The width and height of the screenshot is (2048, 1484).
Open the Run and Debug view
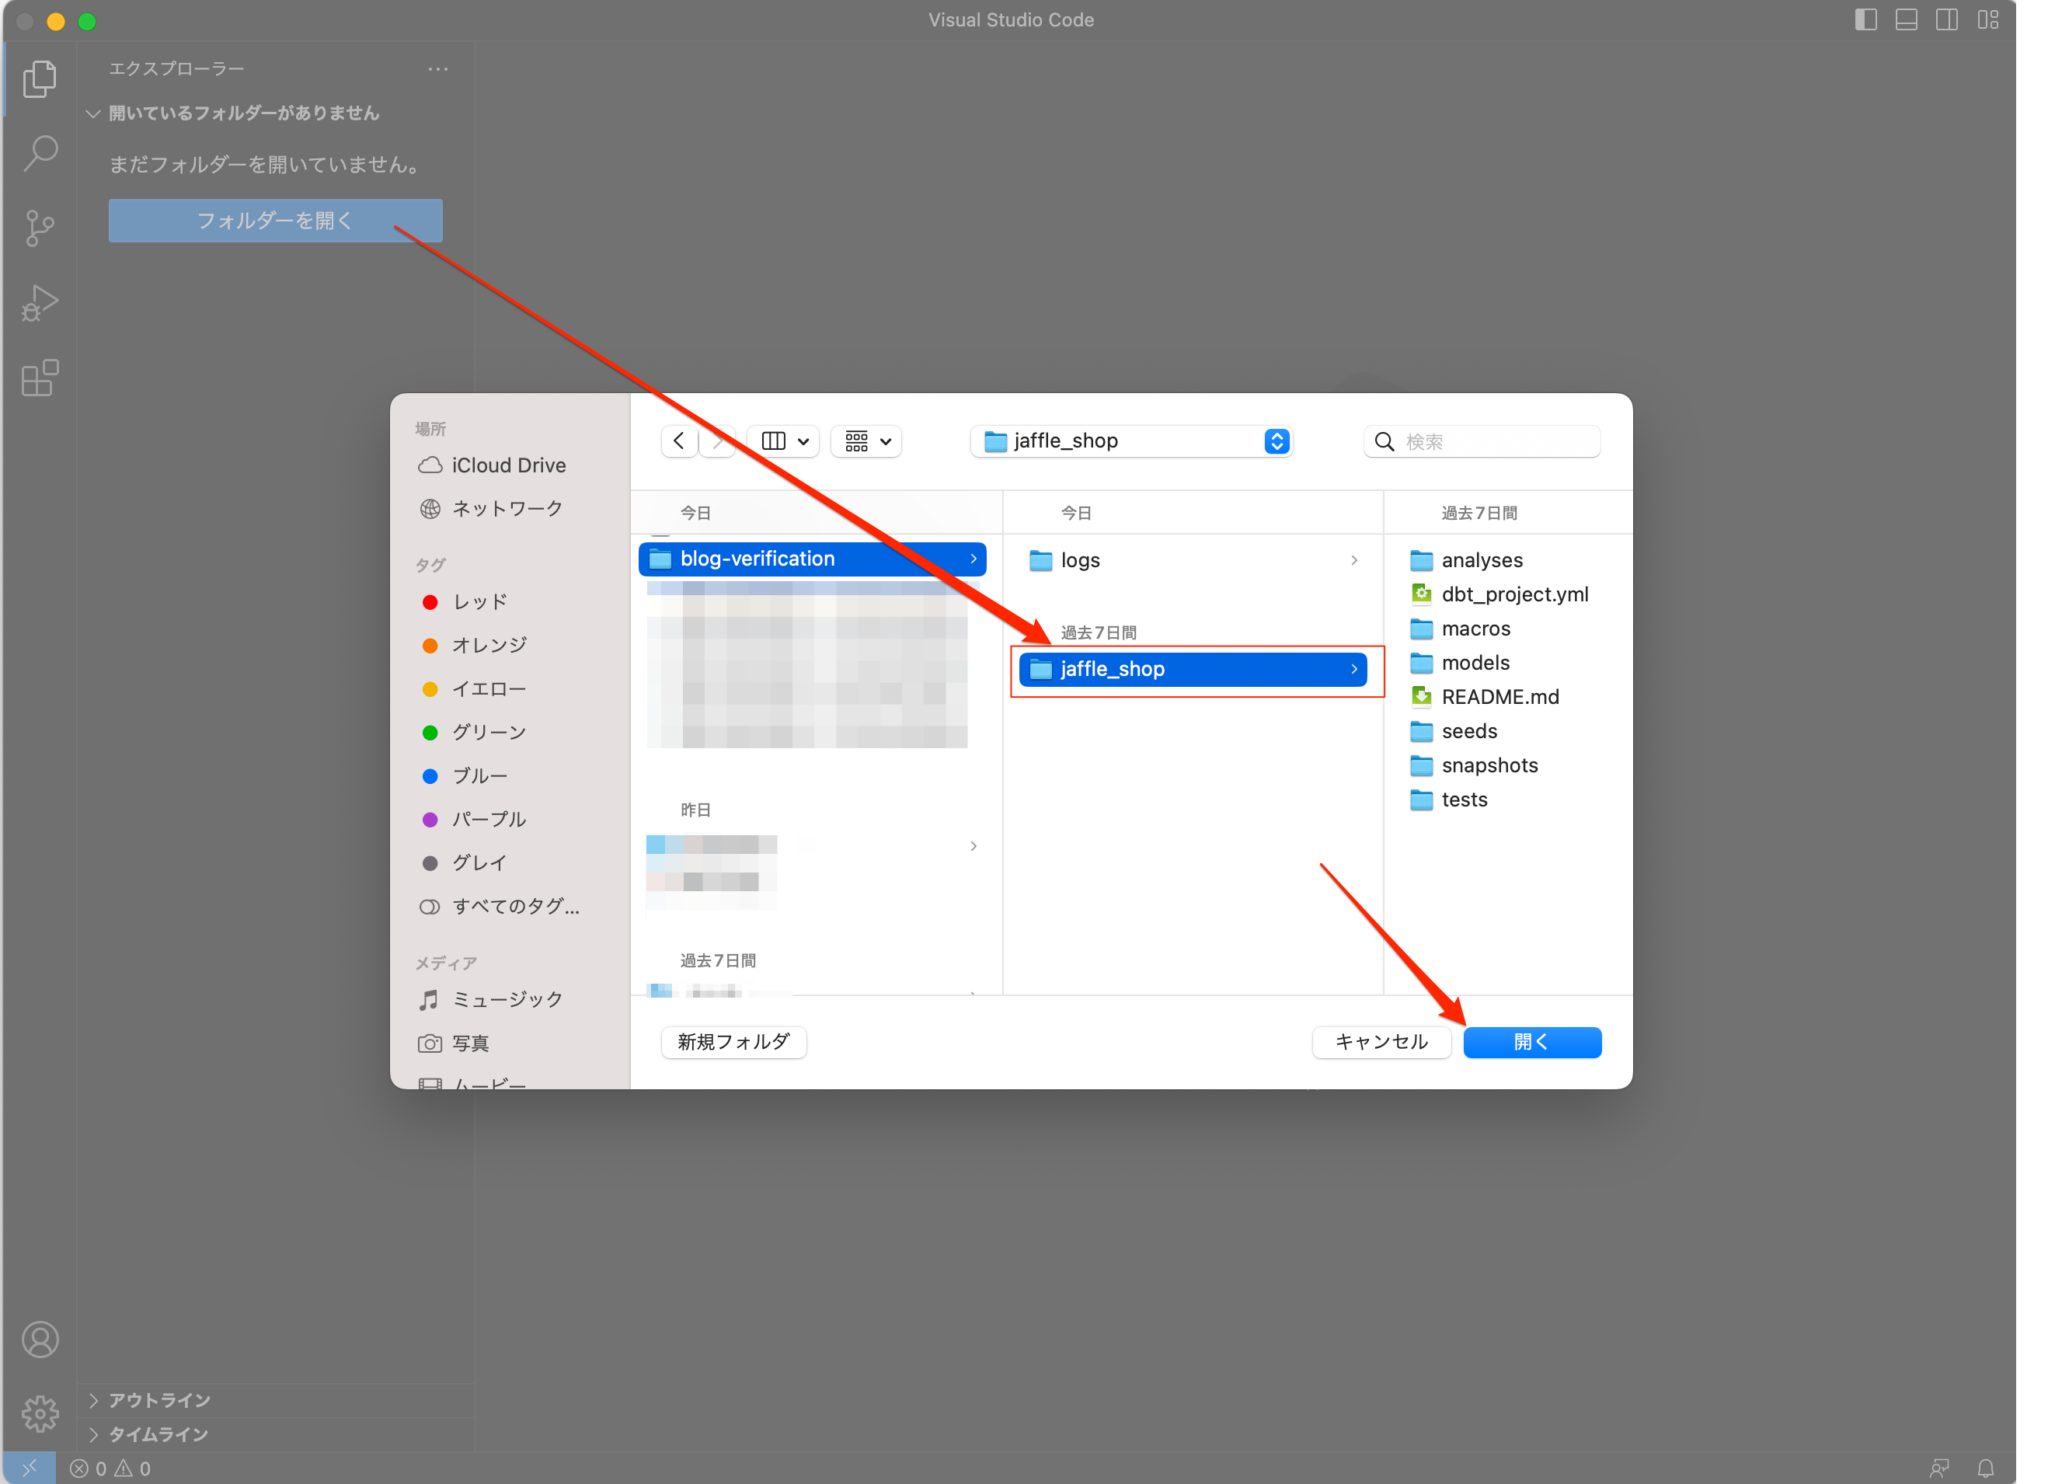tap(39, 303)
